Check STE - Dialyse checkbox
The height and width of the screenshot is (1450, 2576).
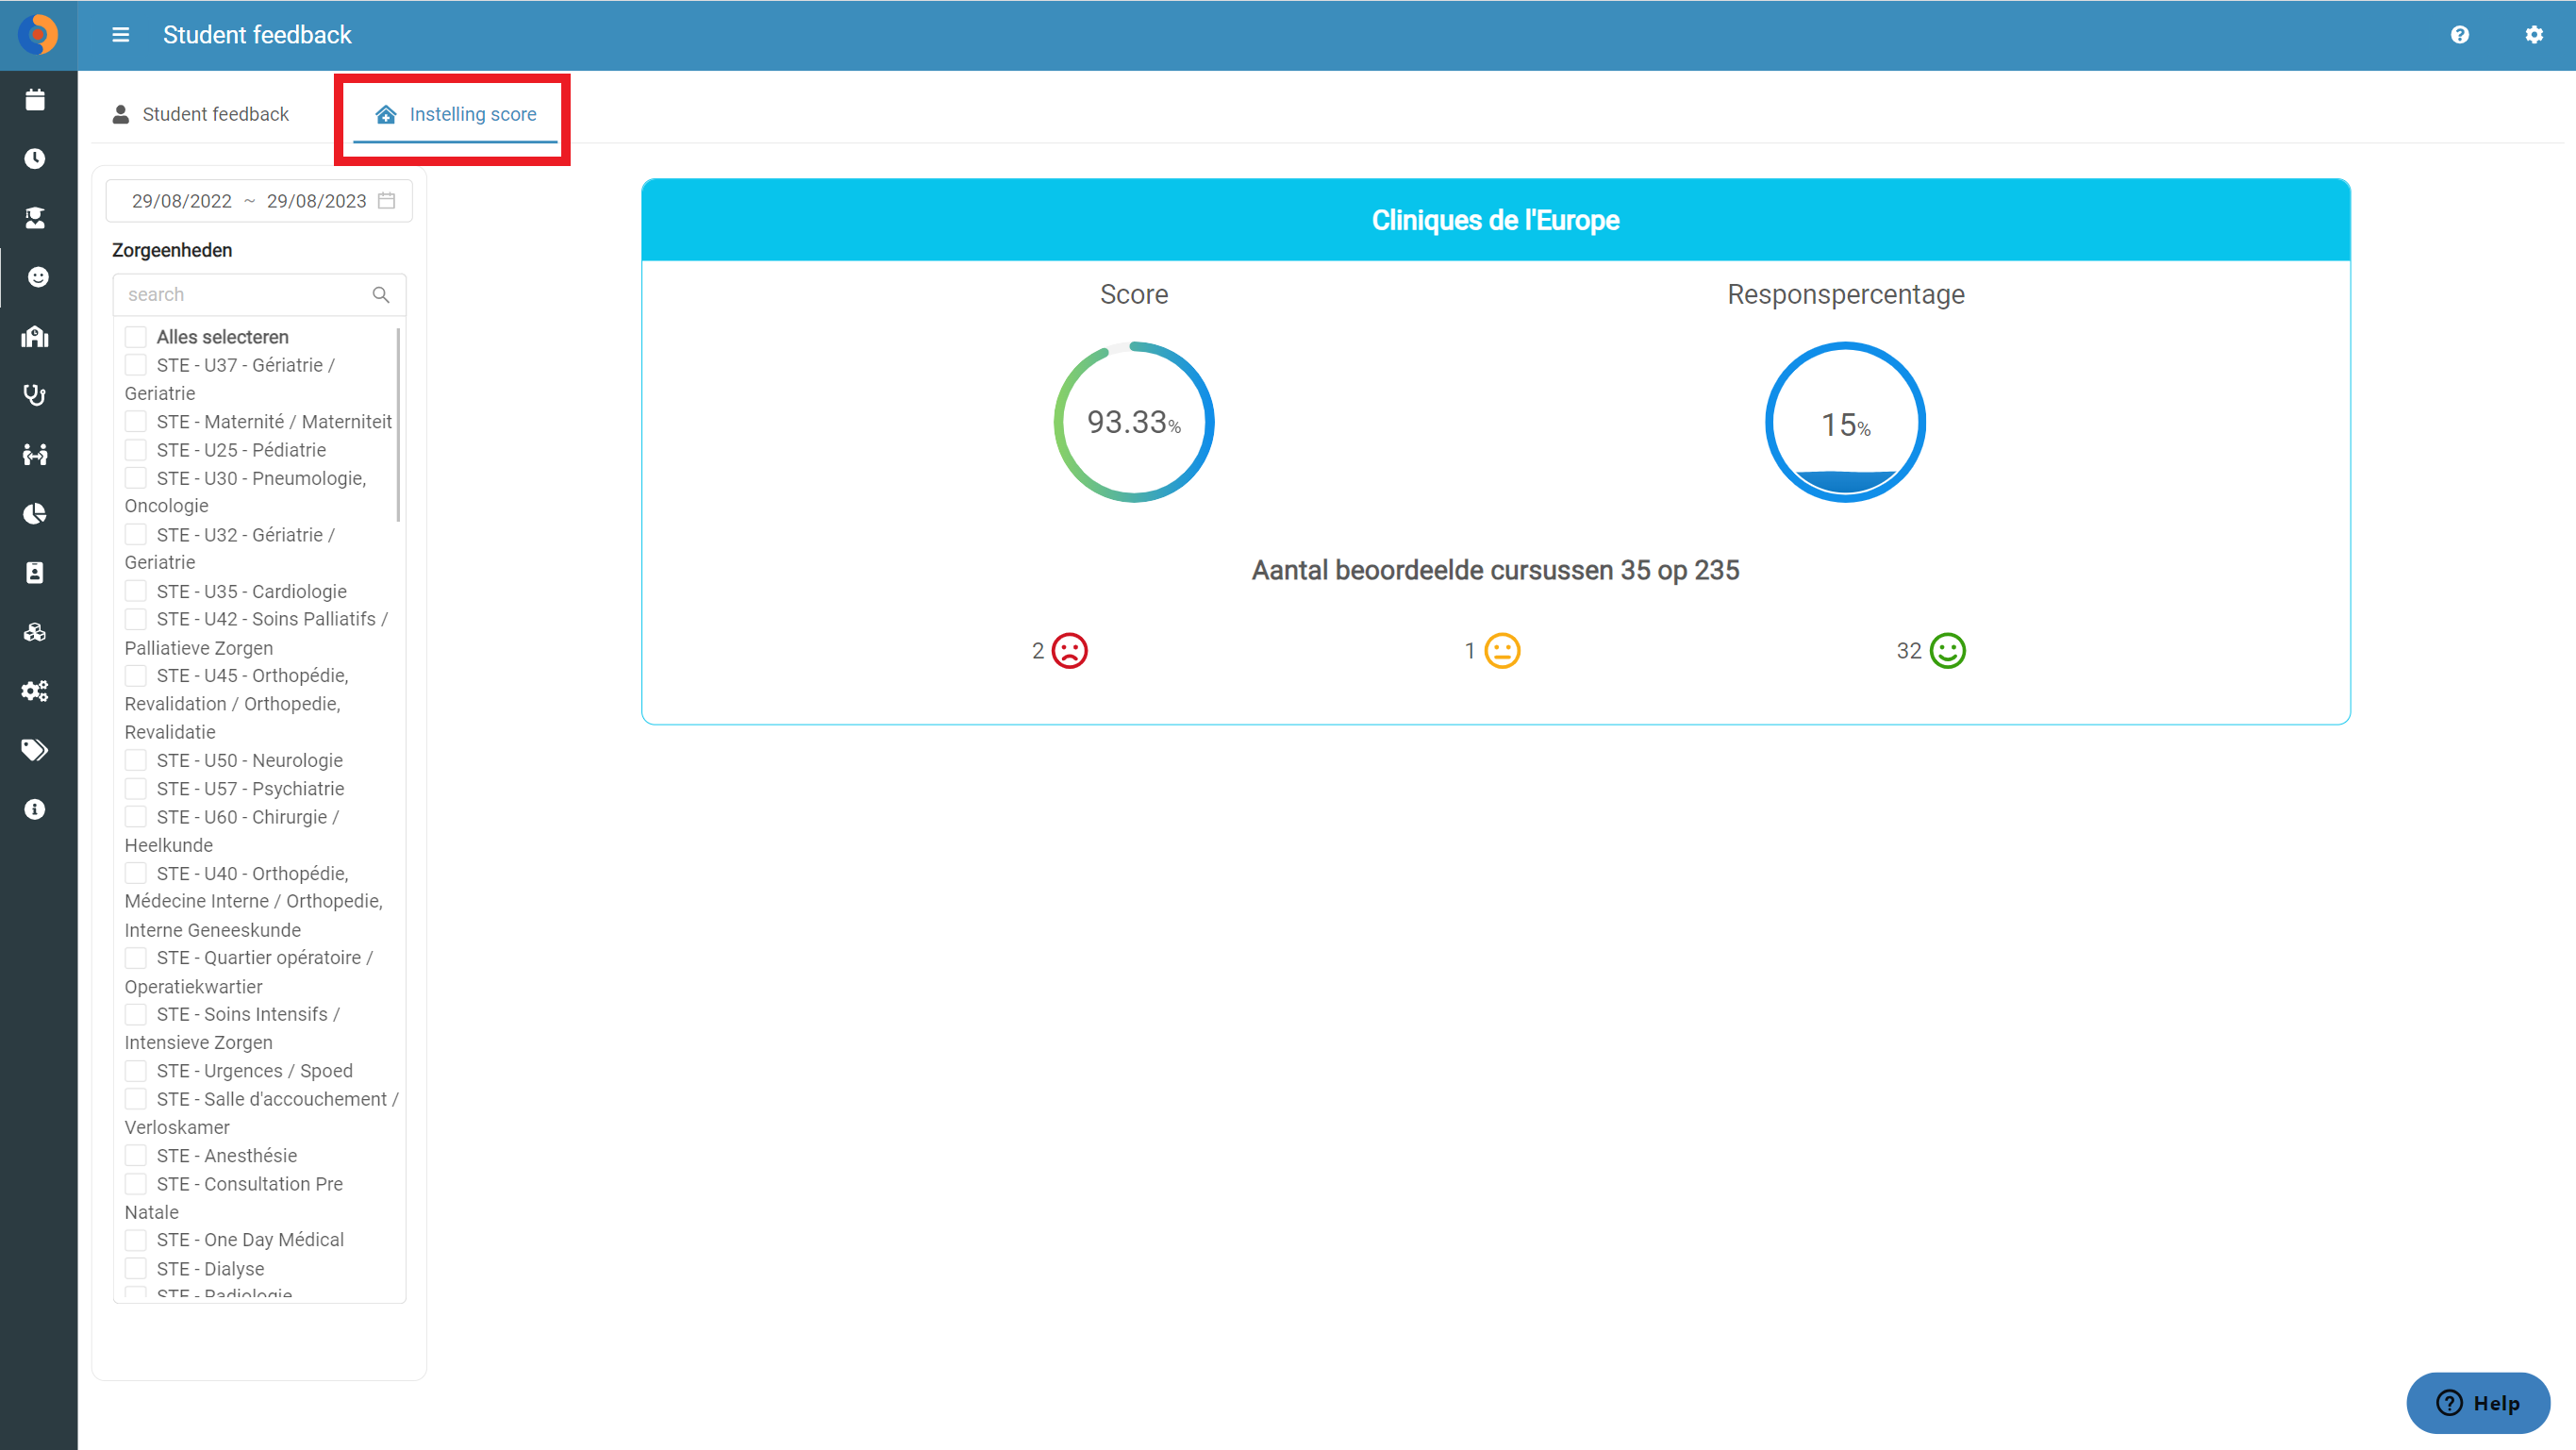tap(136, 1269)
